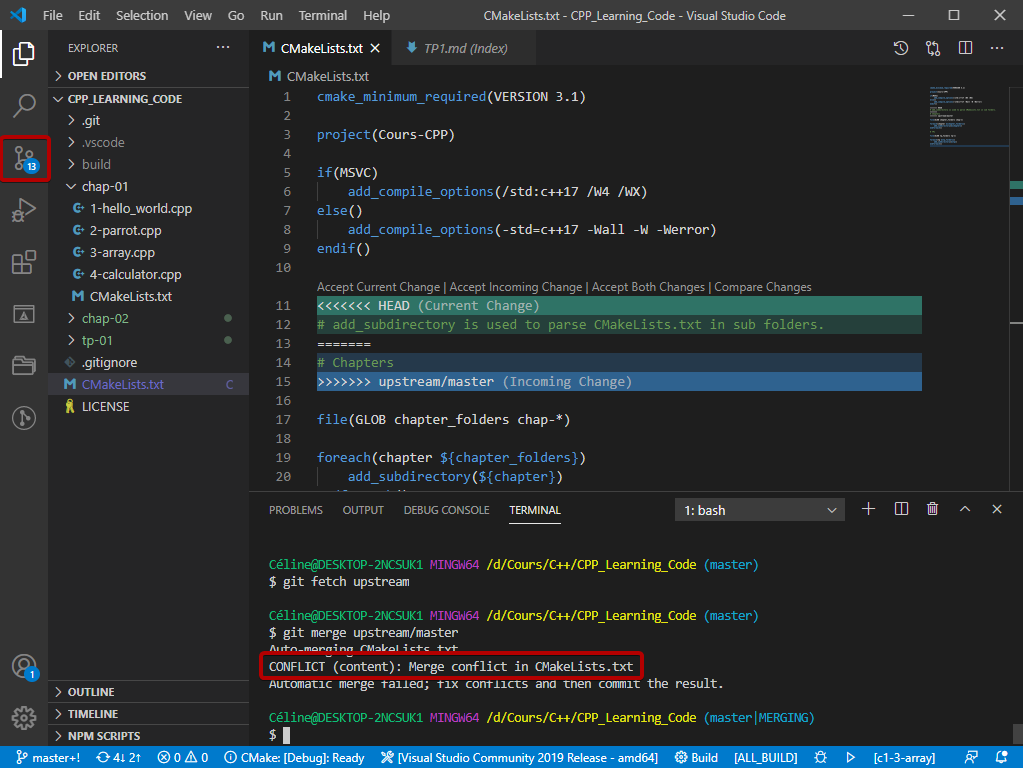This screenshot has height=768, width=1023.
Task: Click the master+! branch in status bar
Action: [48, 758]
